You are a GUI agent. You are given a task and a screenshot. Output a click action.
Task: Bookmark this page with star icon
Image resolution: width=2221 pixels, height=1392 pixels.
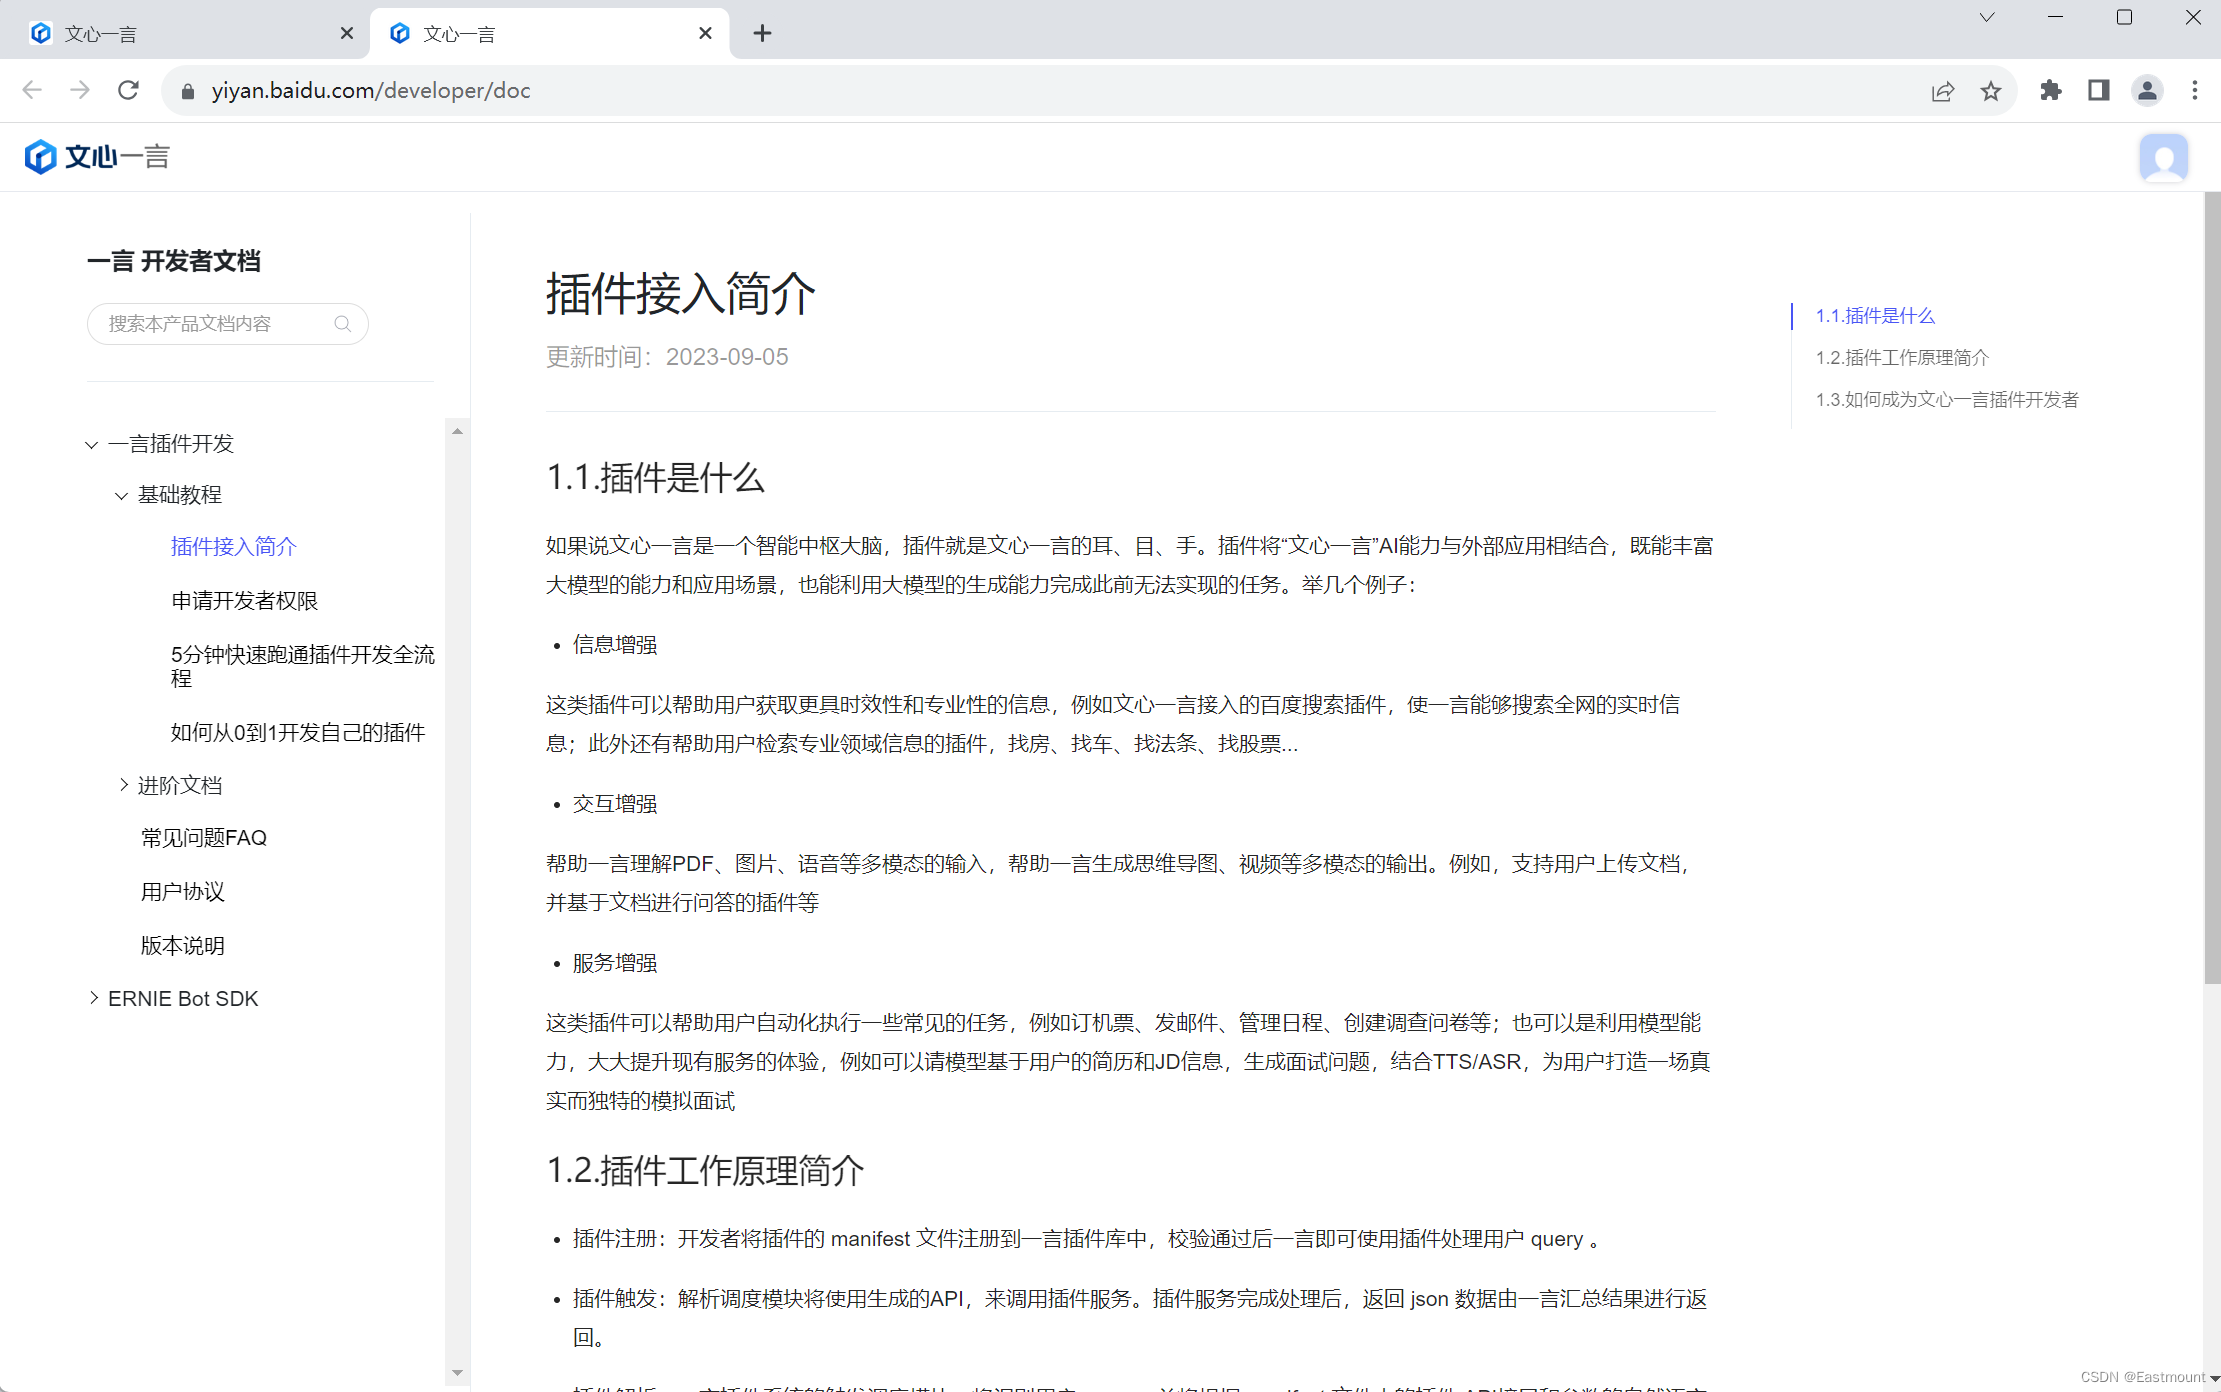point(1991,91)
